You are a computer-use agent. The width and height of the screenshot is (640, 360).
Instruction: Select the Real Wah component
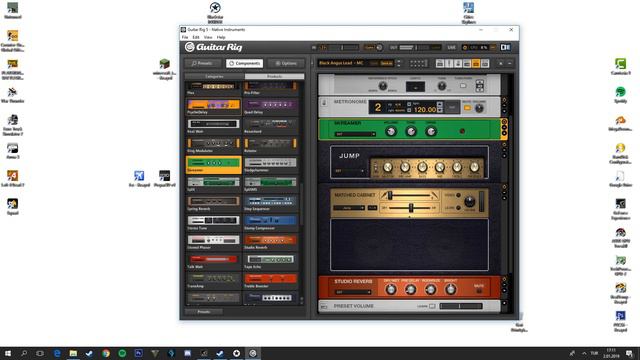[x=213, y=126]
